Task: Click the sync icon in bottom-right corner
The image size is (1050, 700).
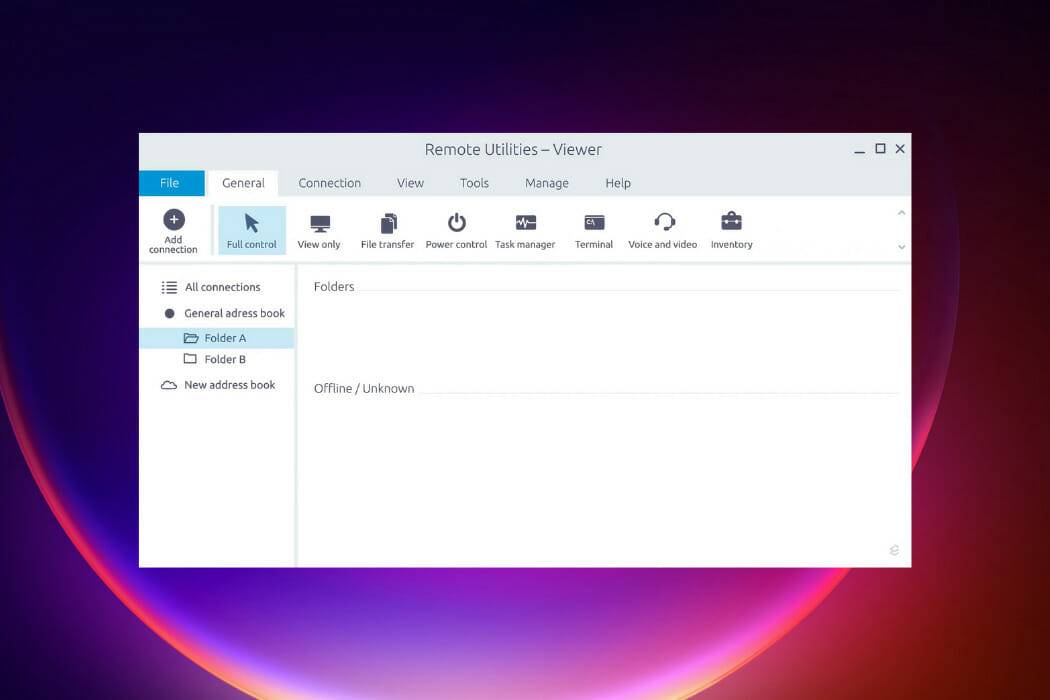Action: tap(894, 549)
